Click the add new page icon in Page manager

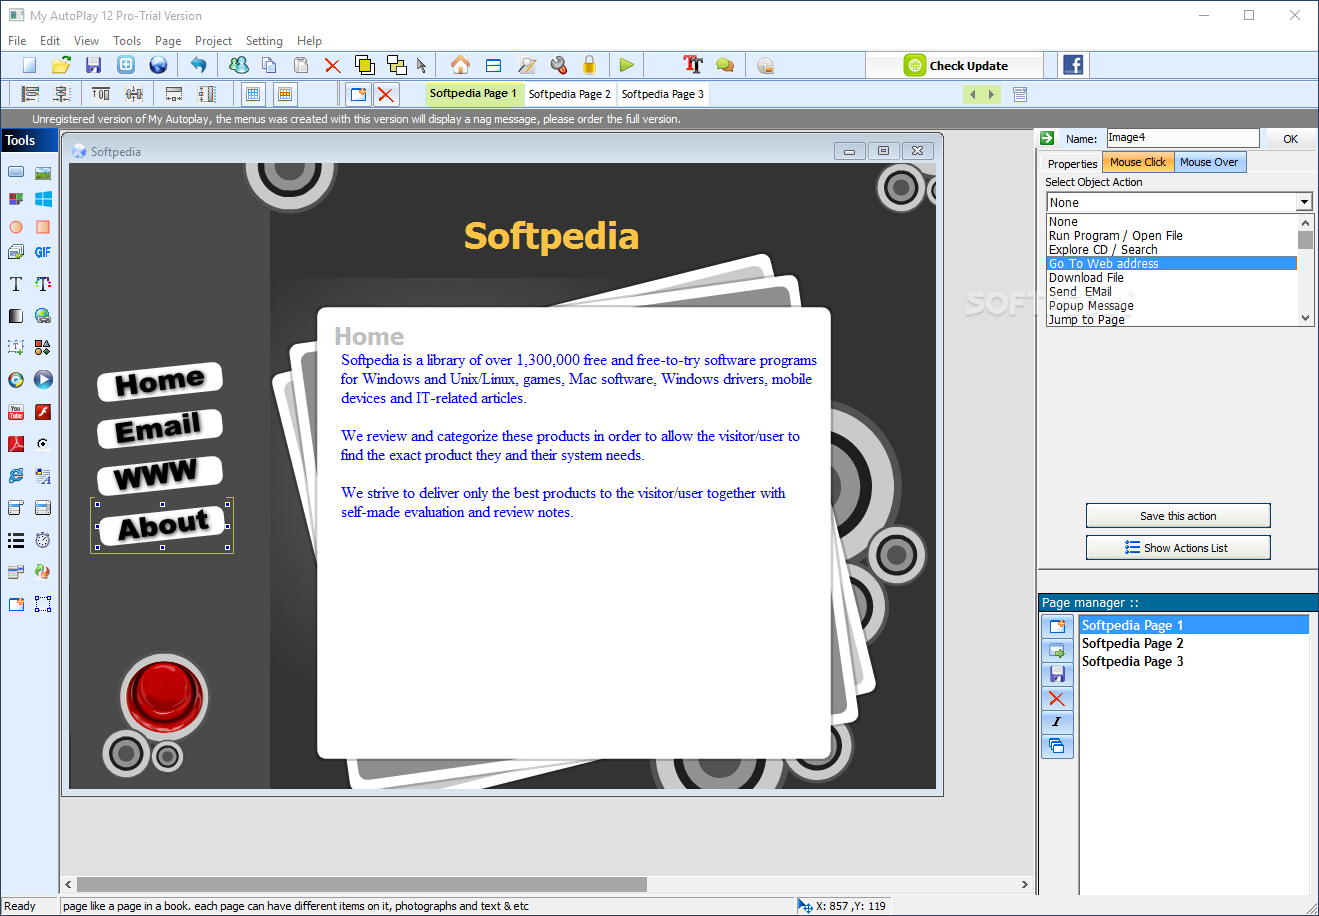pos(1057,627)
